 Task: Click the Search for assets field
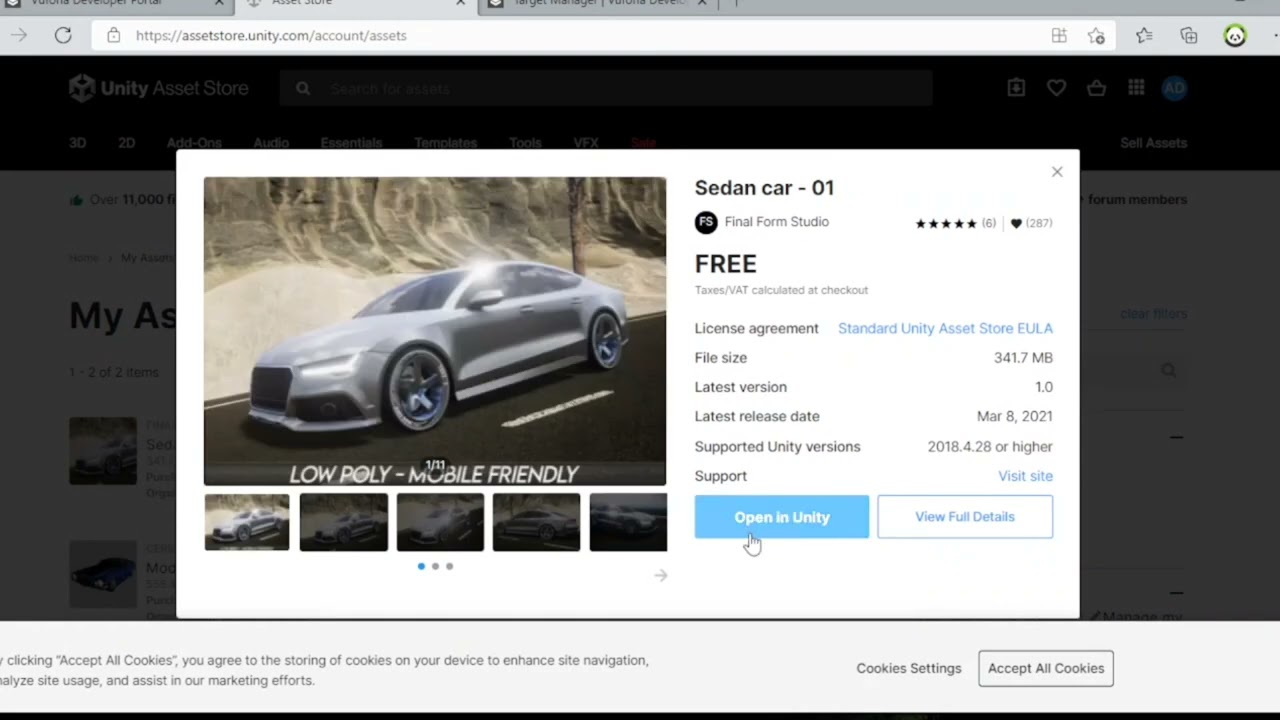606,88
